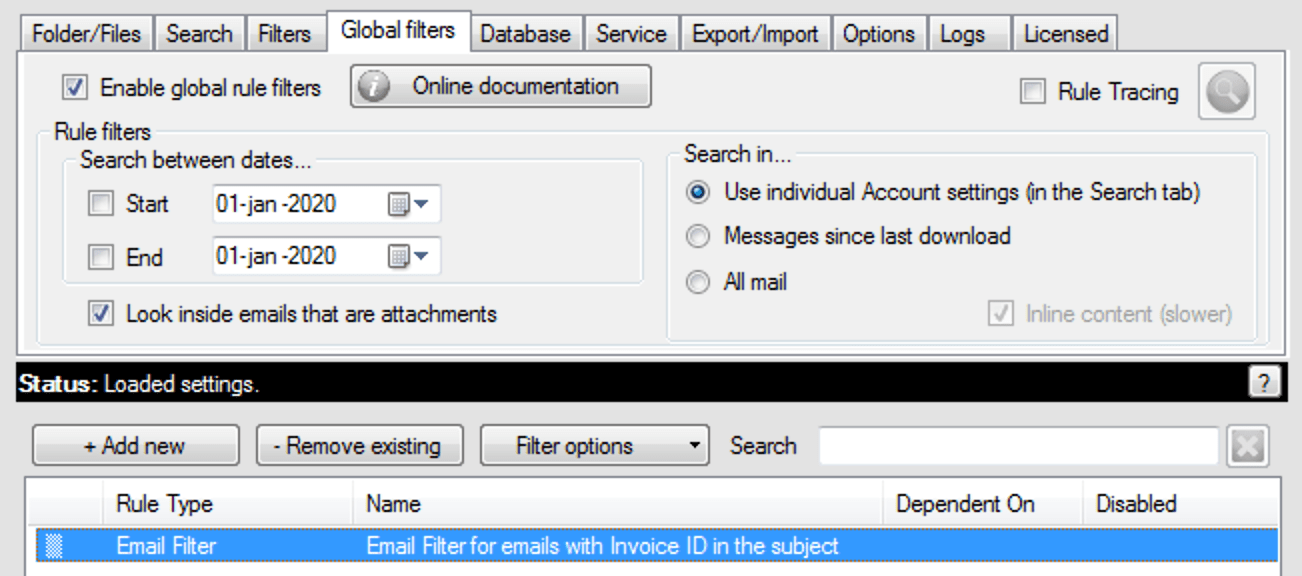Open the Online documentation button
The height and width of the screenshot is (576, 1302).
(x=500, y=87)
